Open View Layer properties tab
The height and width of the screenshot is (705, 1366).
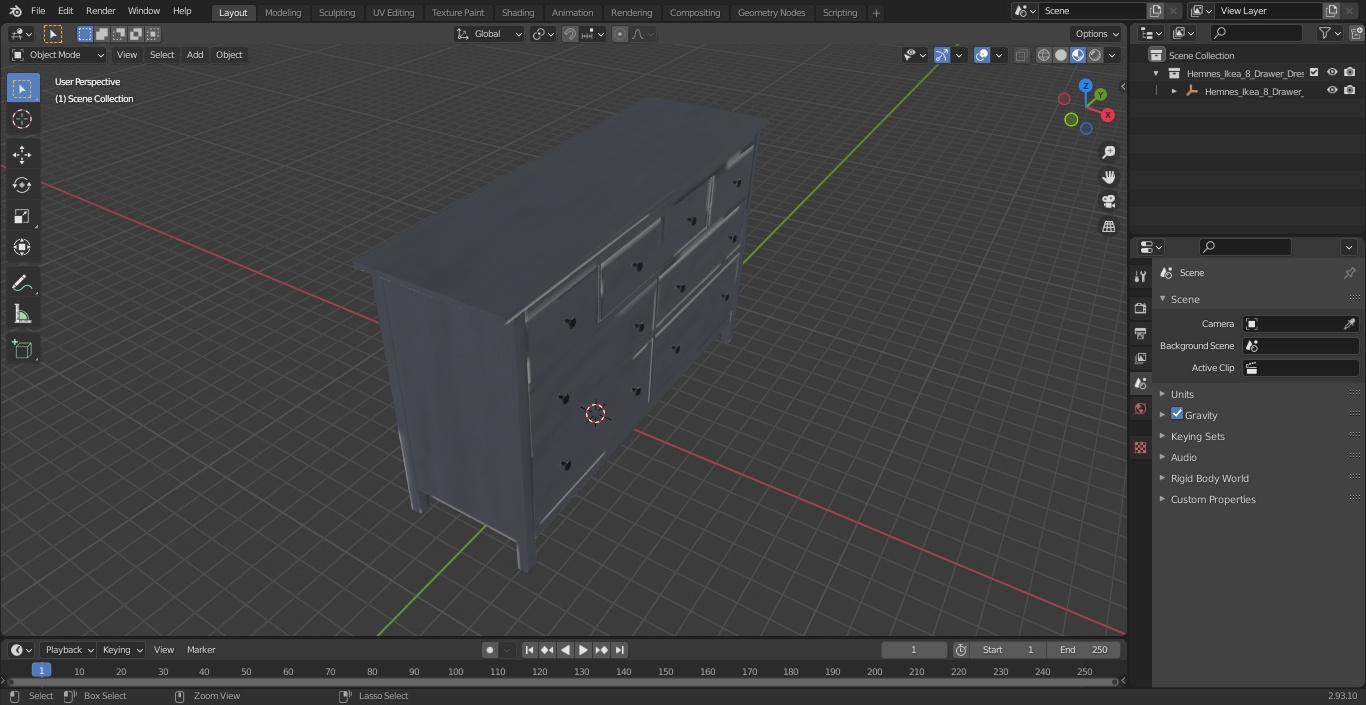(1140, 358)
